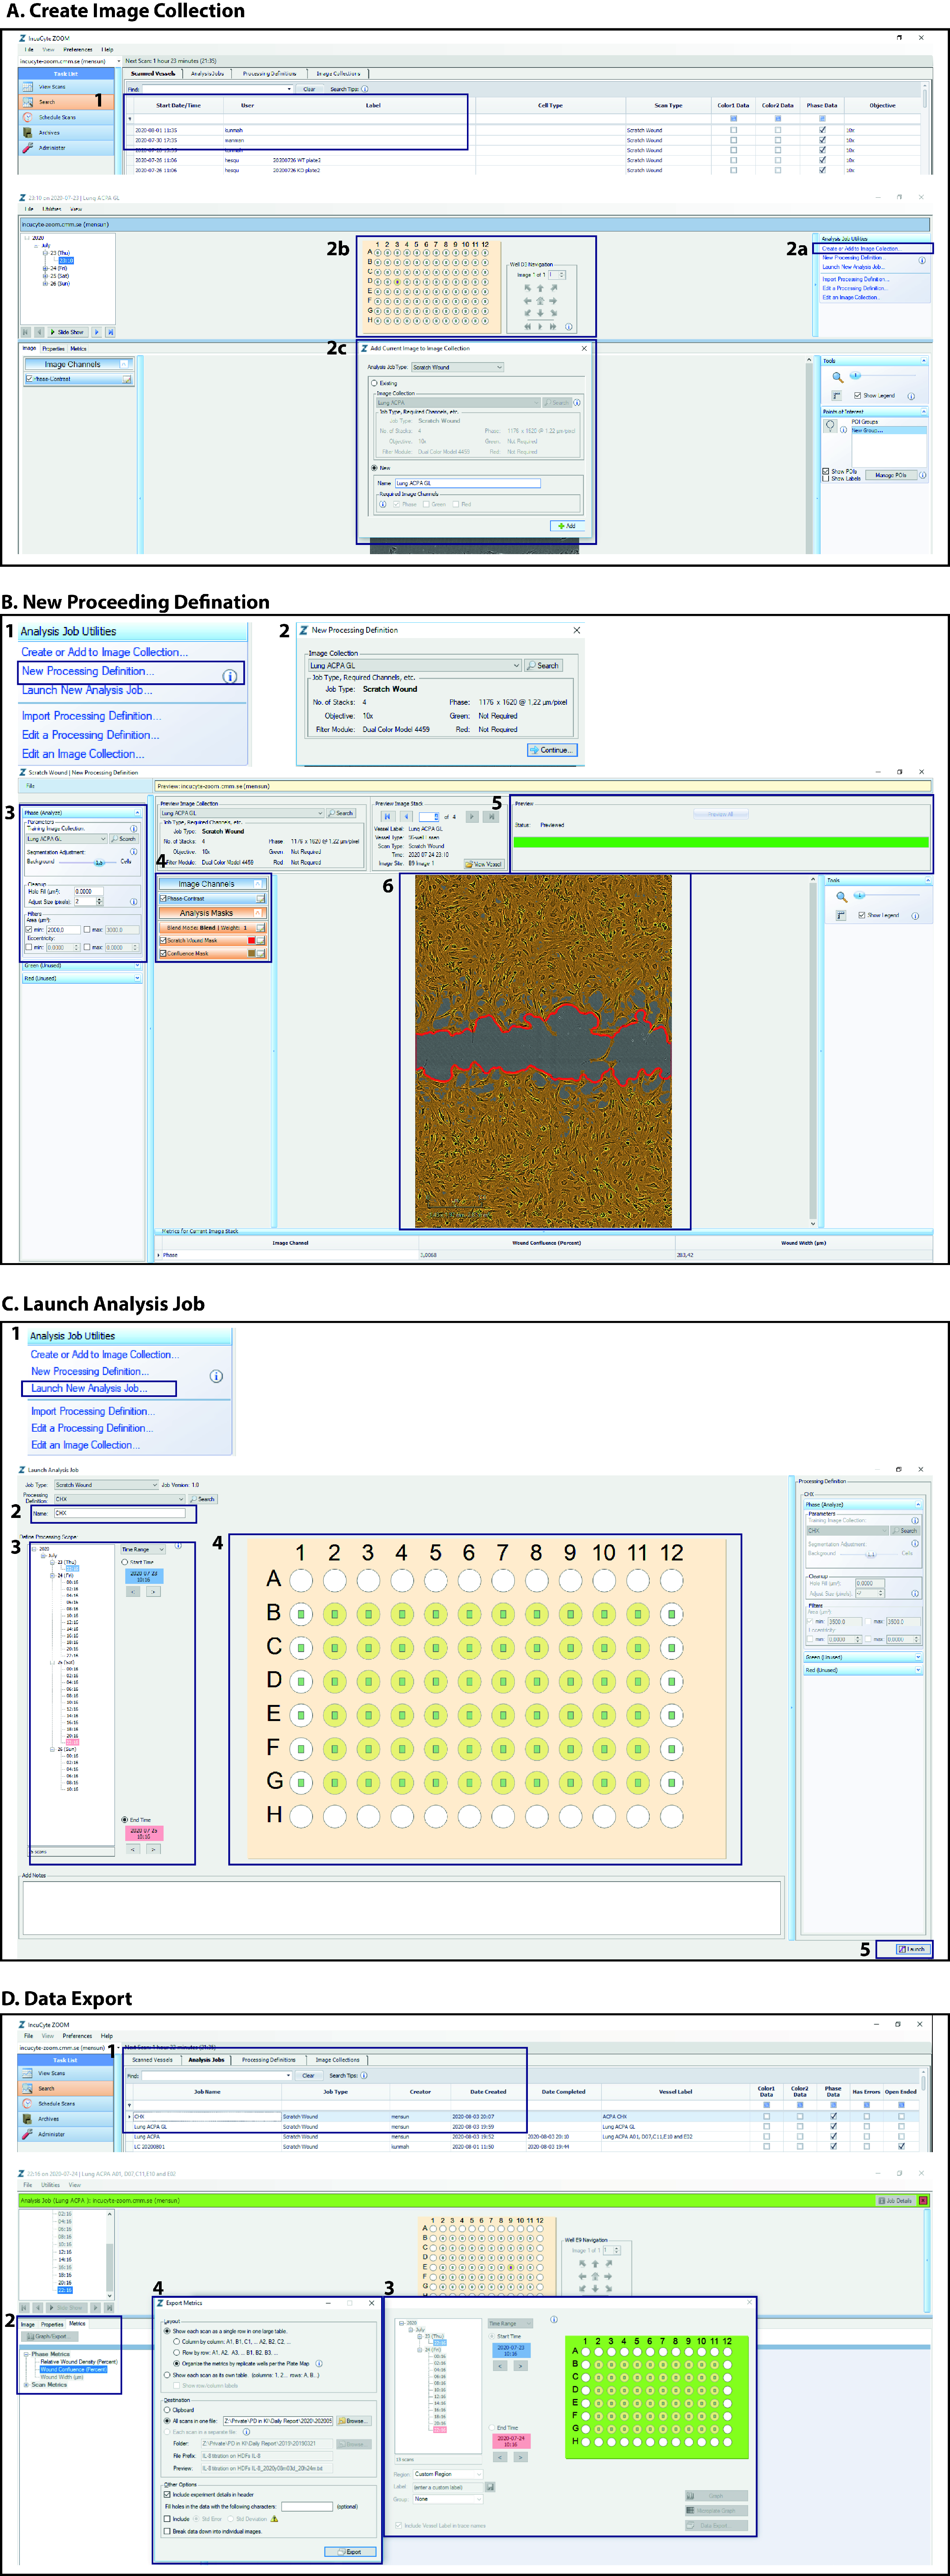Click Export button in Export Metrics dialog
The image size is (950, 2576).
(x=350, y=2551)
